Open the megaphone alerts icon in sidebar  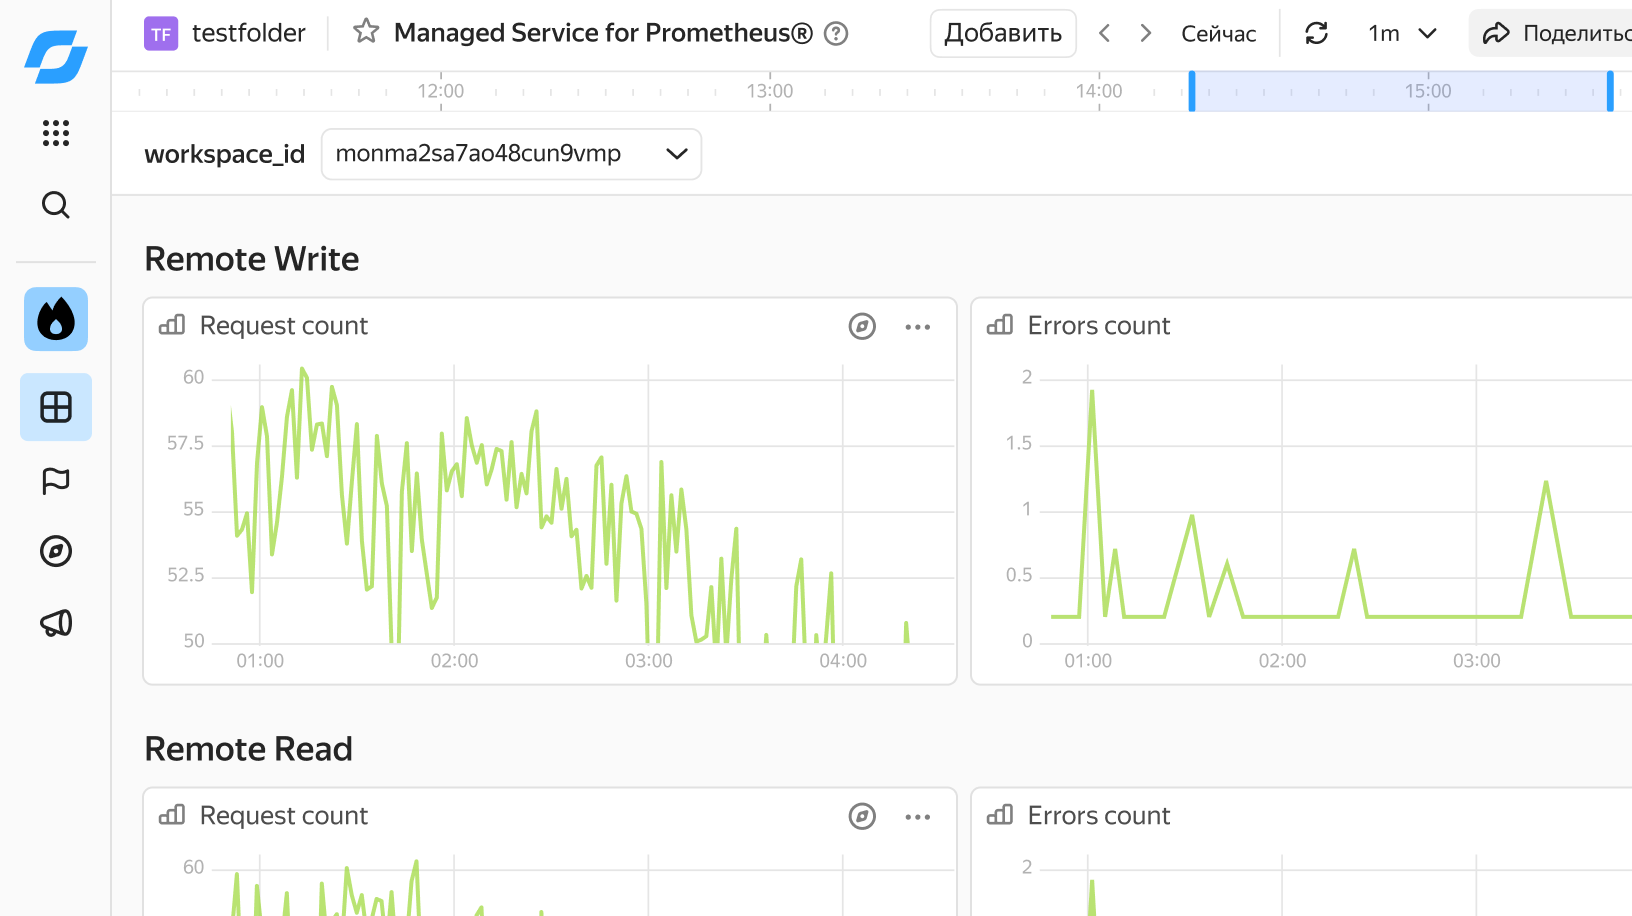point(56,623)
